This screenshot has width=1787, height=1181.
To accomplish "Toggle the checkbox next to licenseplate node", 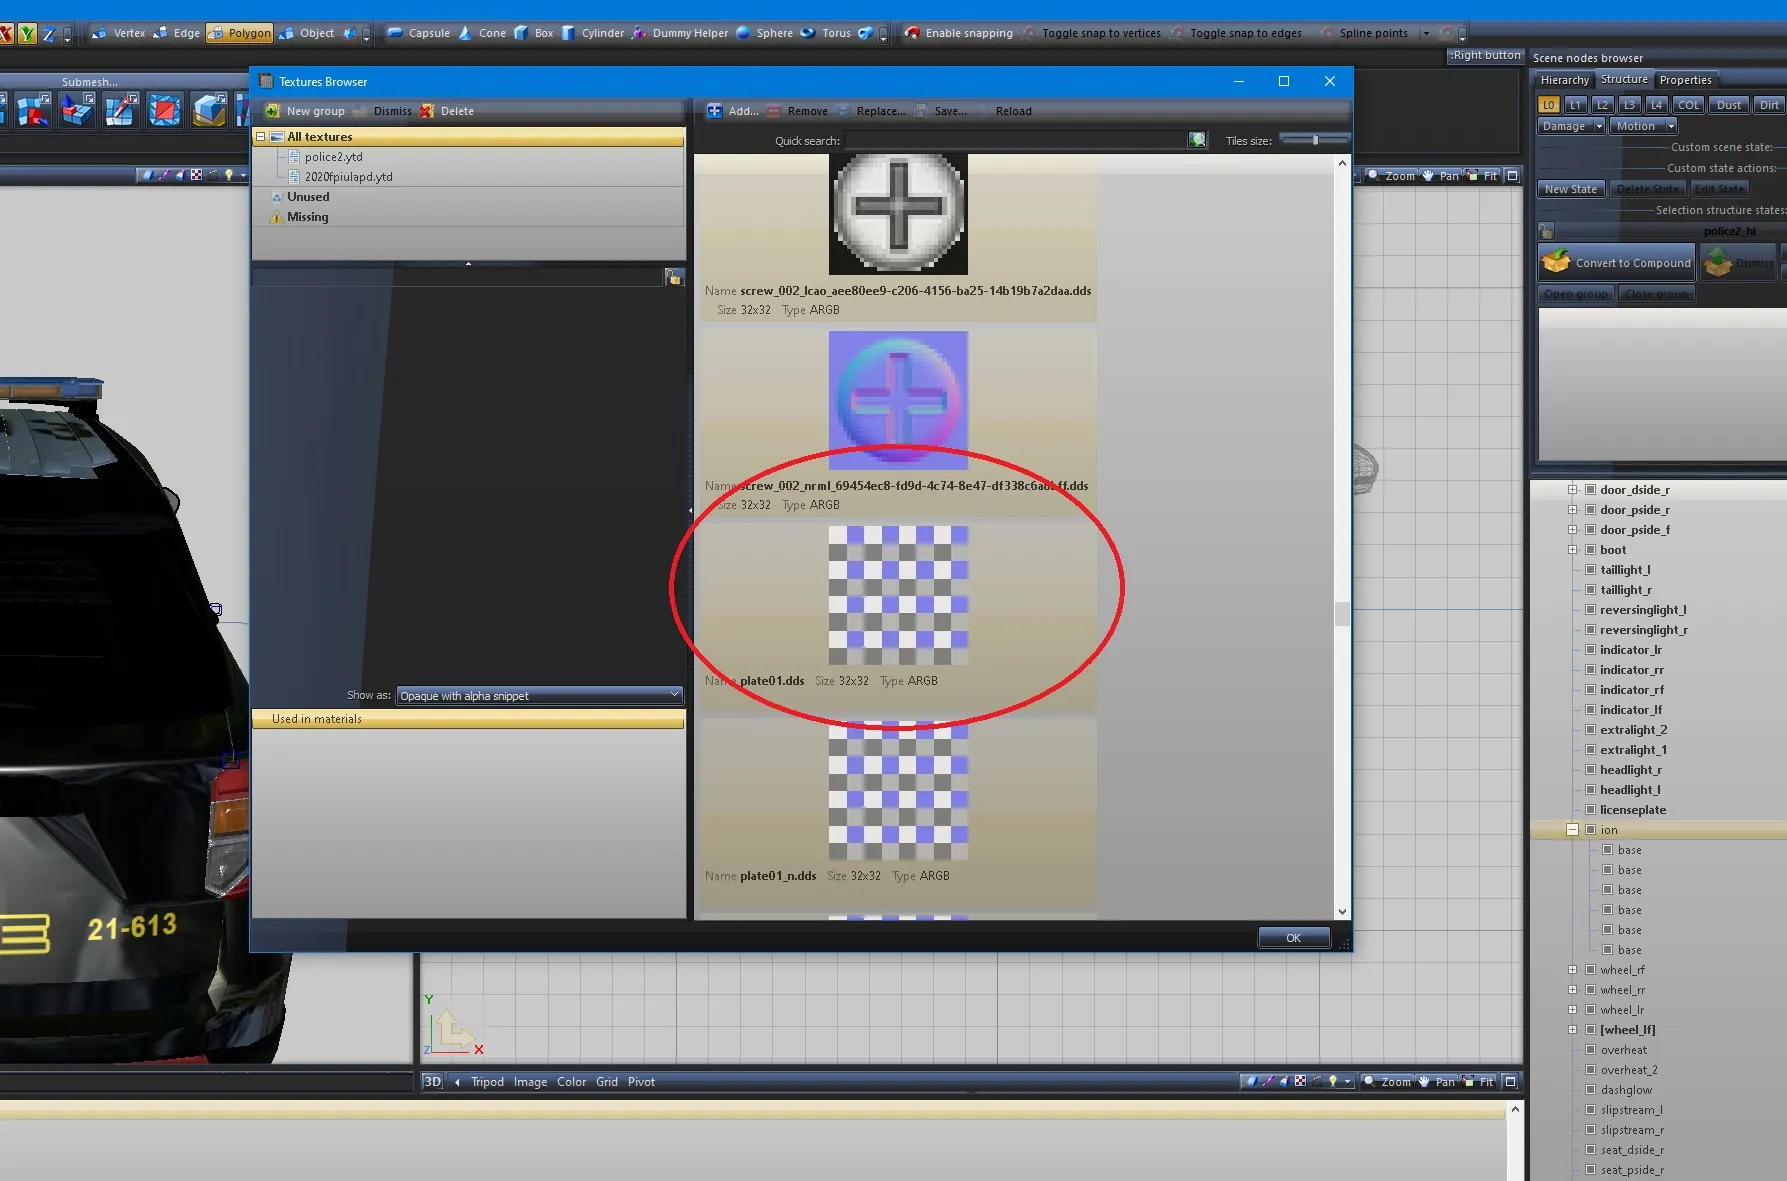I will click(x=1590, y=810).
